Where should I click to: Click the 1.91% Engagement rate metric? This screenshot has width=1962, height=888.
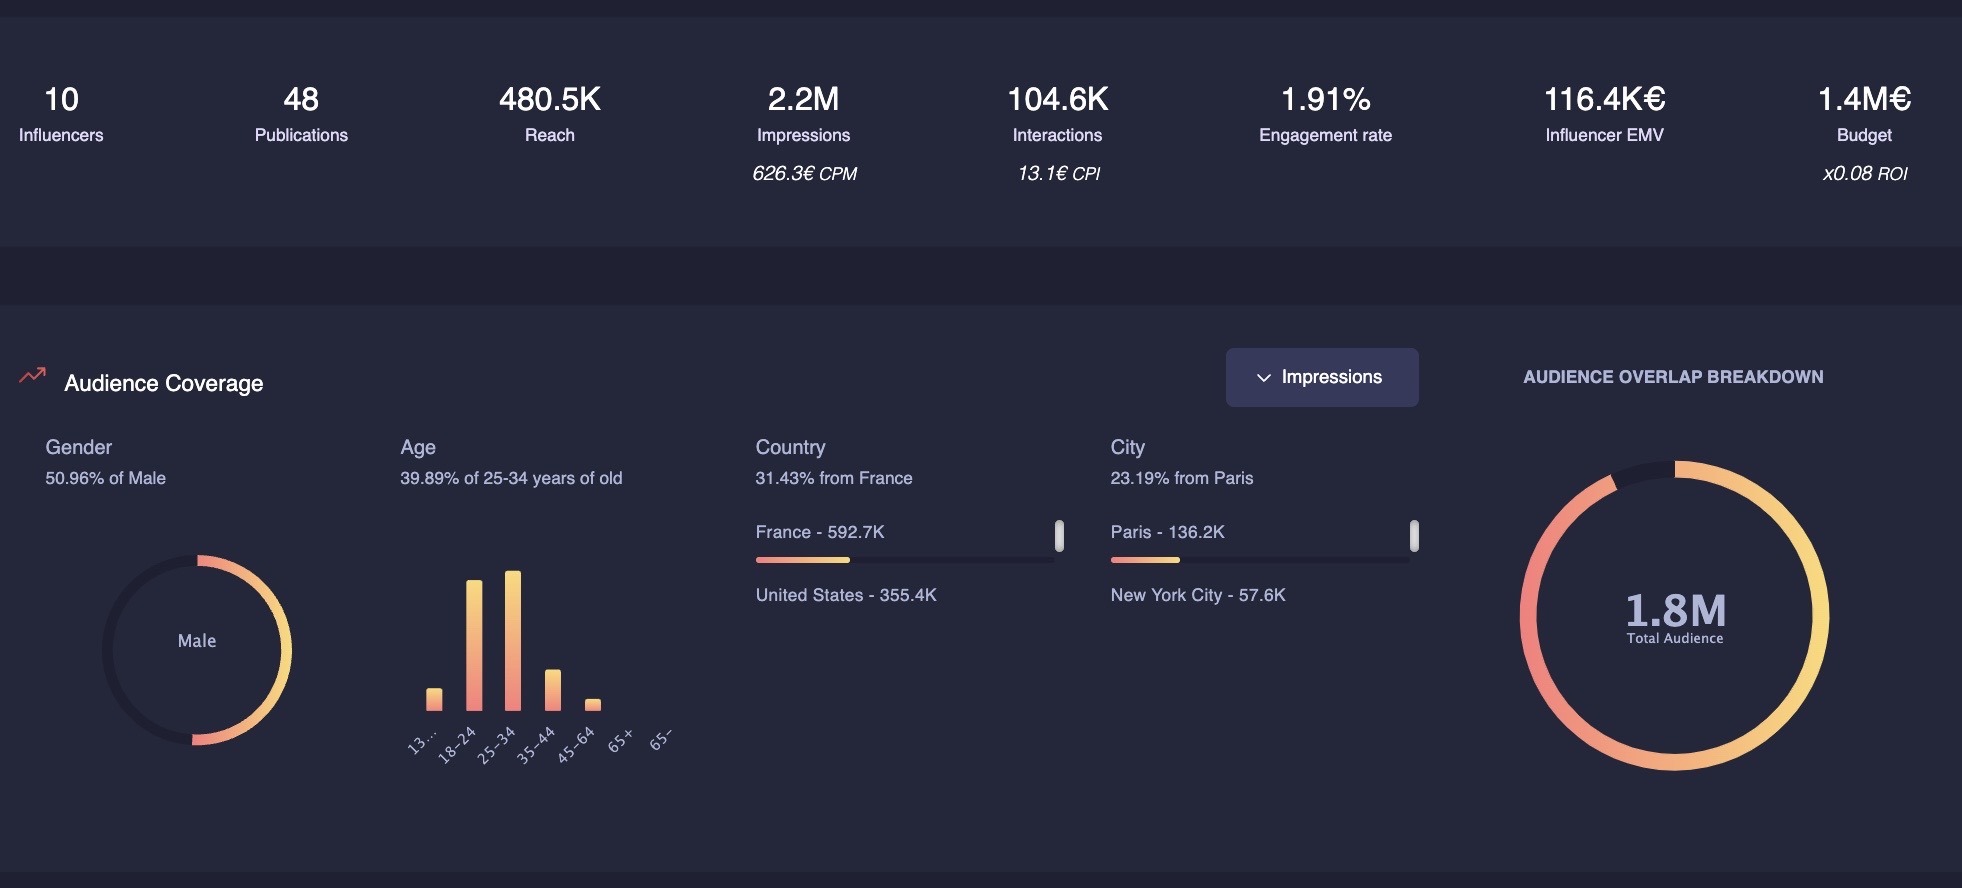[1325, 114]
